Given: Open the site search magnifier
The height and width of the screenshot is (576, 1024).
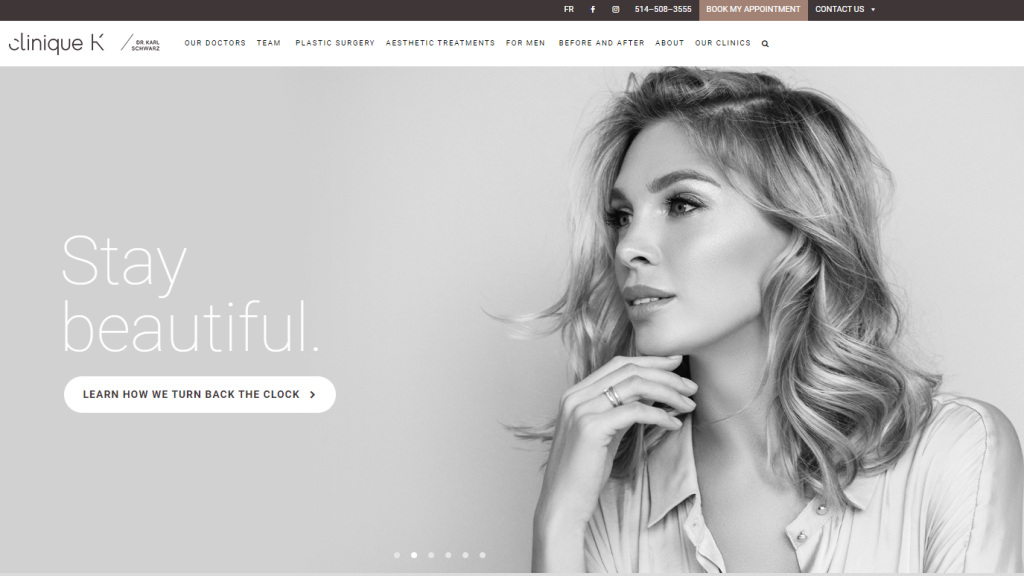Looking at the screenshot, I should (765, 43).
